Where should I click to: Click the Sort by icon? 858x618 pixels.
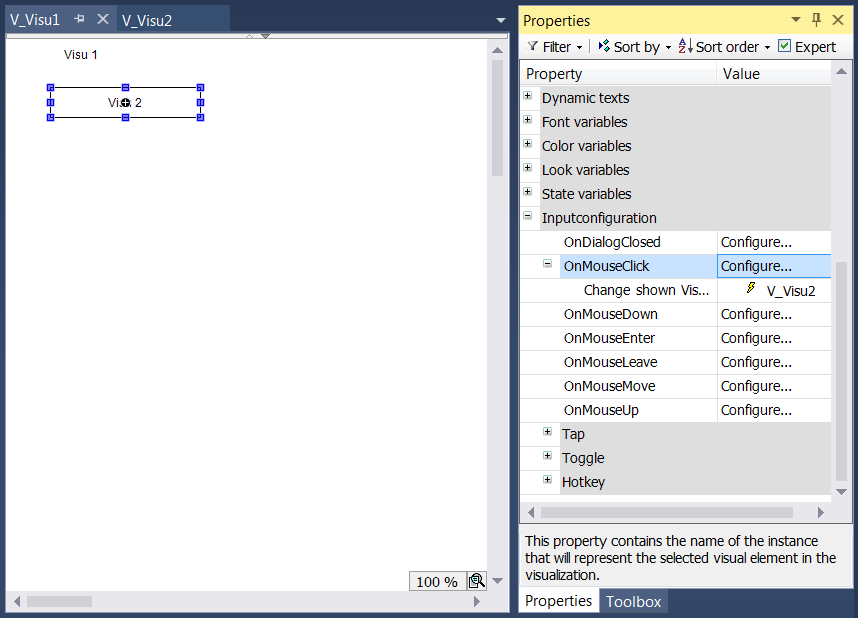[604, 46]
